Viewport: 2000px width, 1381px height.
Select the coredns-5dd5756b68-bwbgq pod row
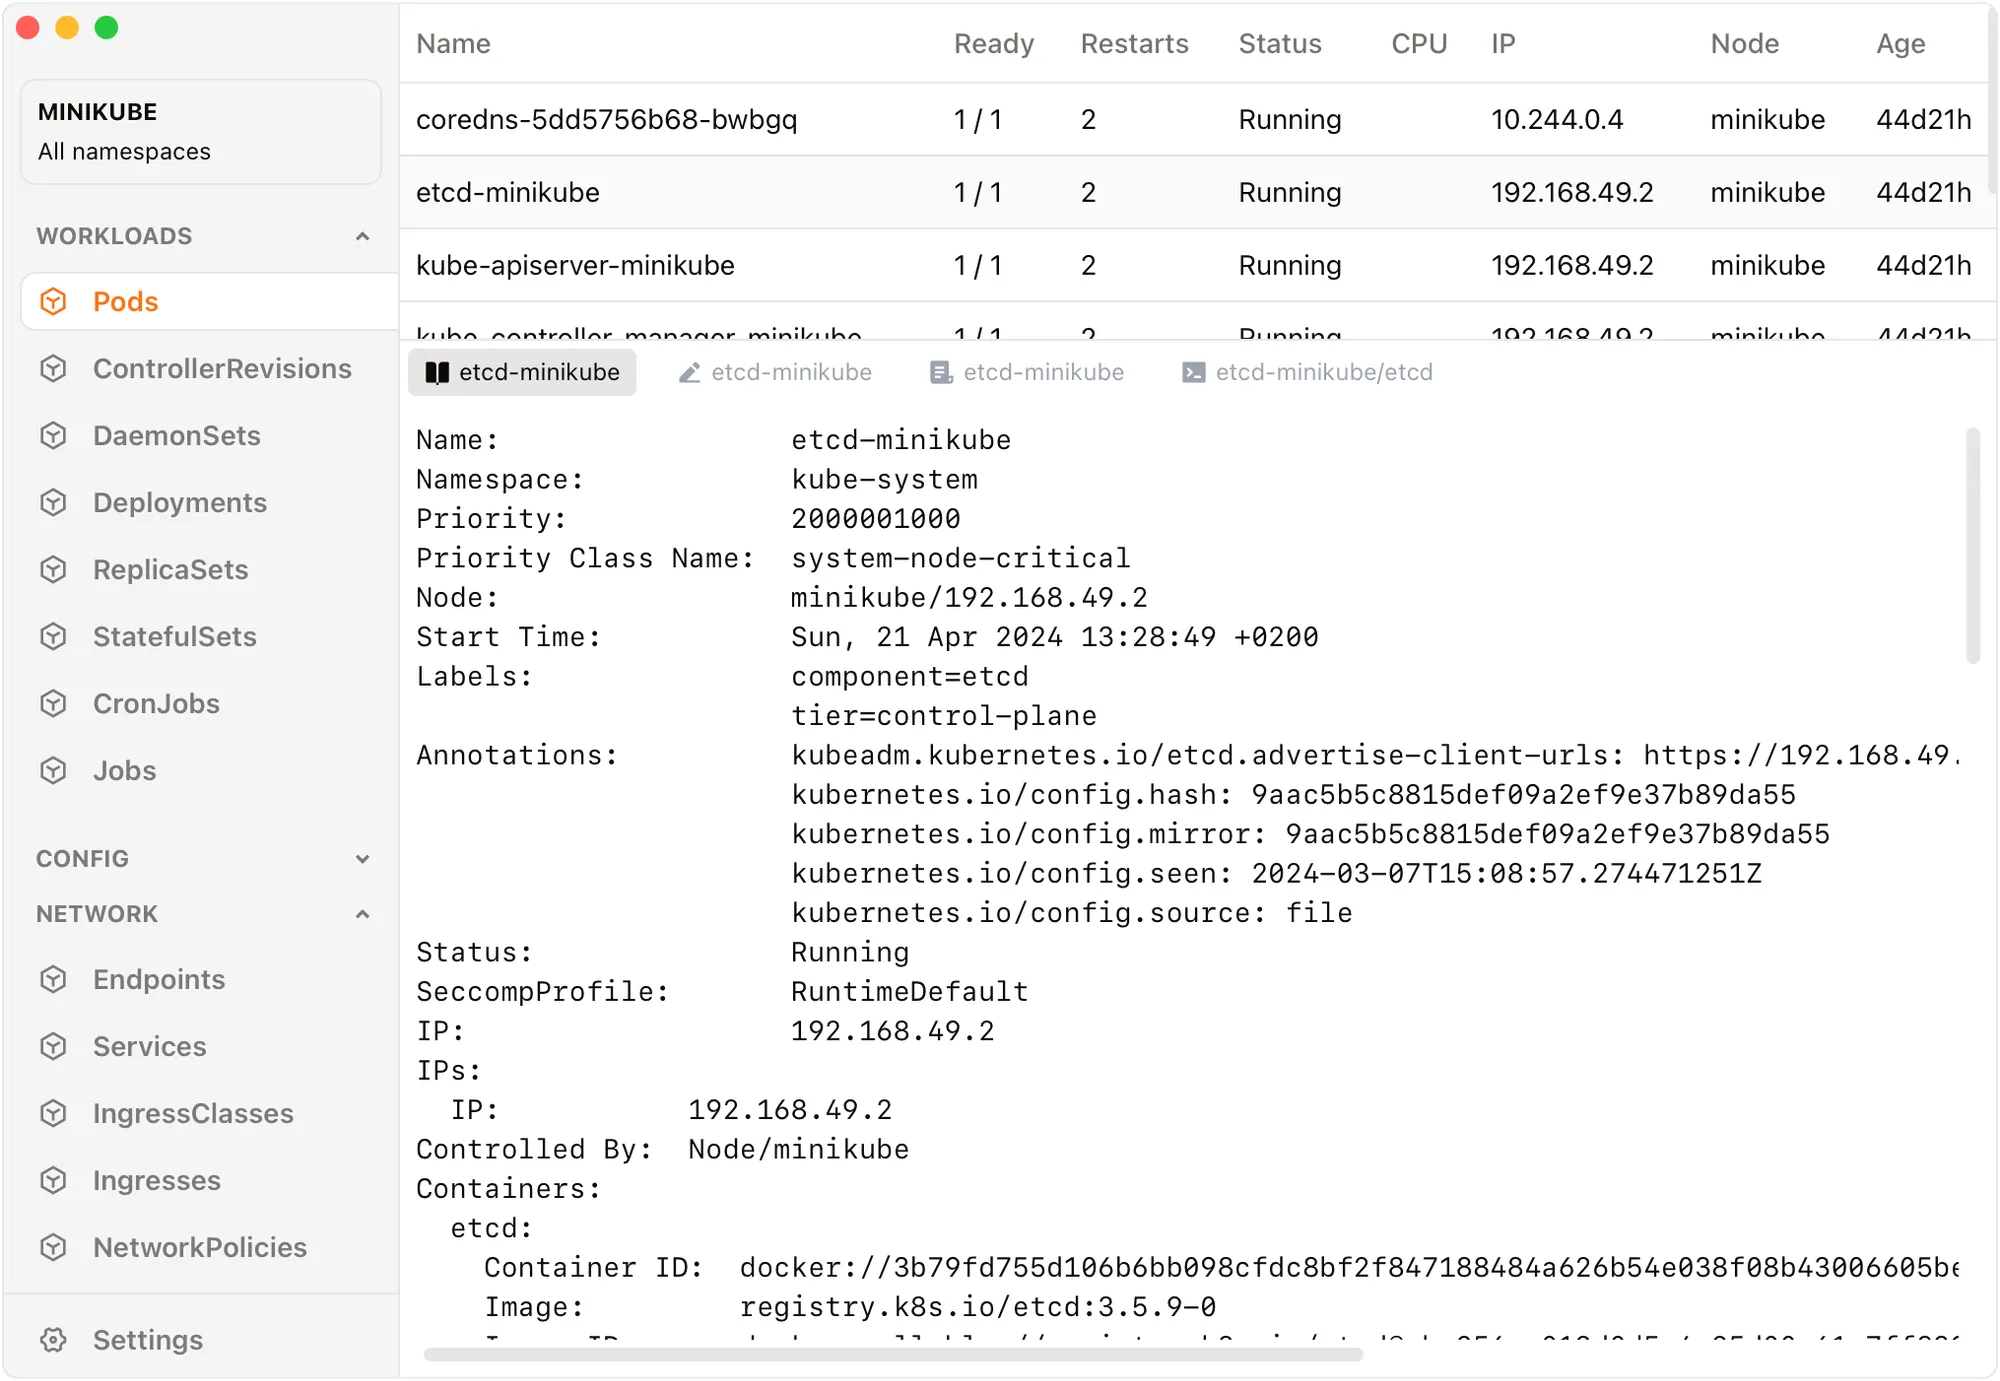click(x=1194, y=119)
